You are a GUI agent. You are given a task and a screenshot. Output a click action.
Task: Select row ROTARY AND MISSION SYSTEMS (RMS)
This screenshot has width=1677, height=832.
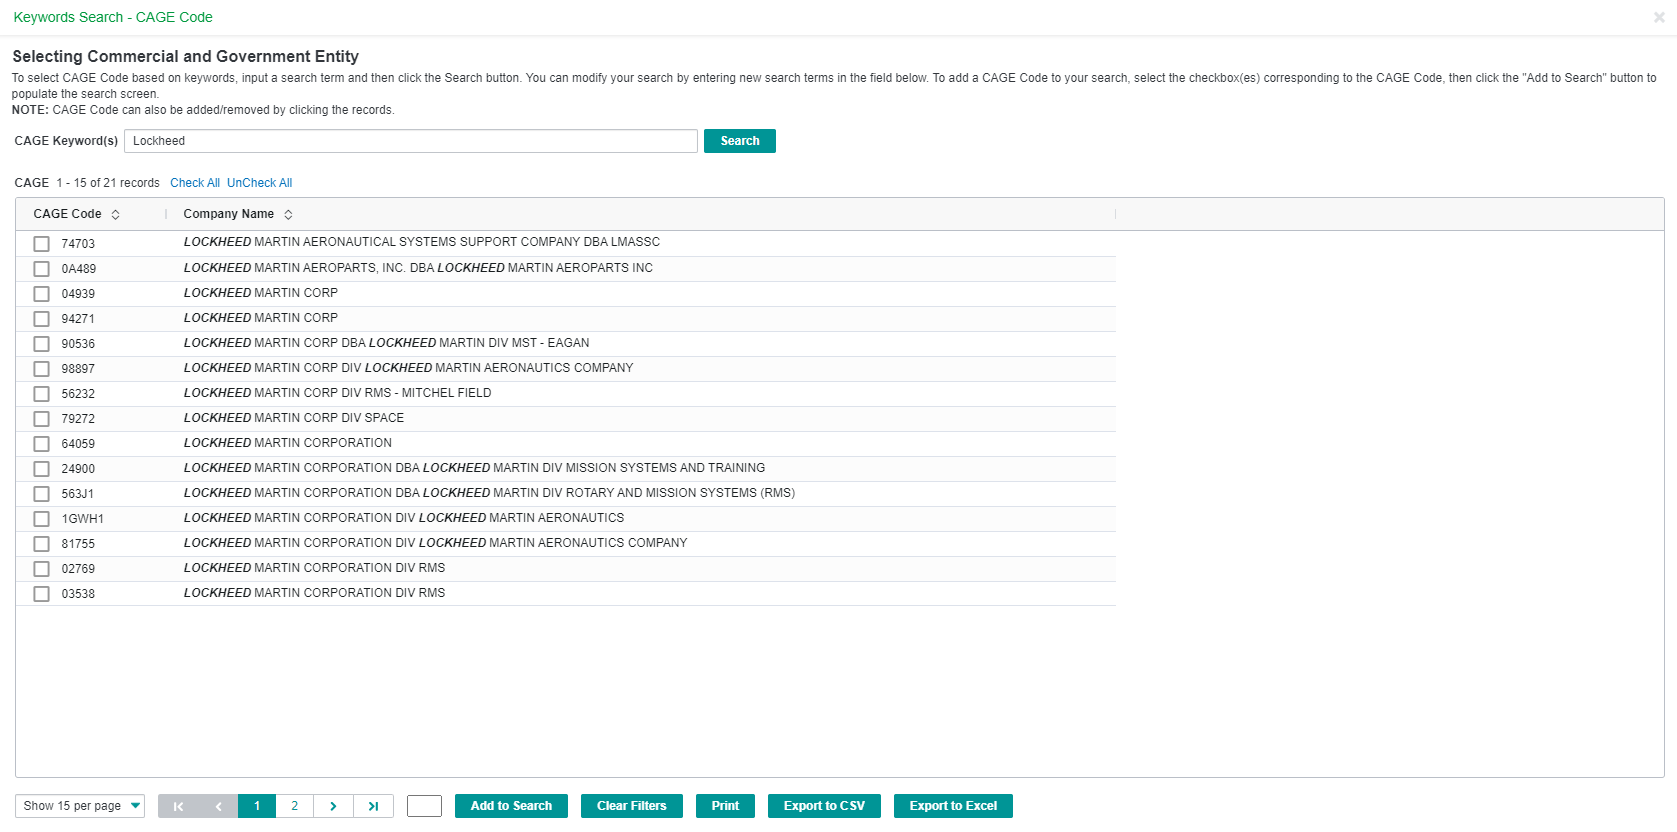(566, 494)
